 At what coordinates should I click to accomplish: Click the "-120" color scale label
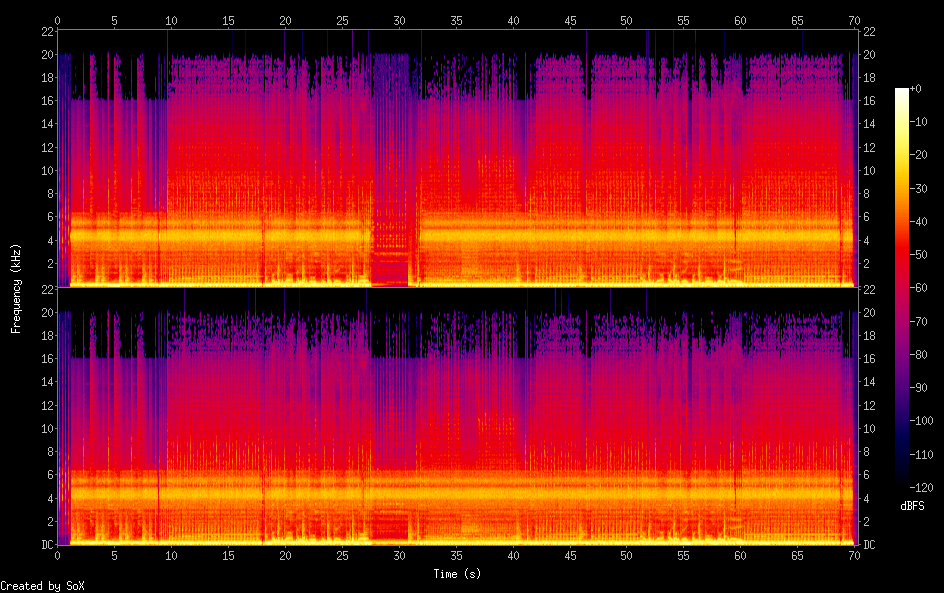922,488
